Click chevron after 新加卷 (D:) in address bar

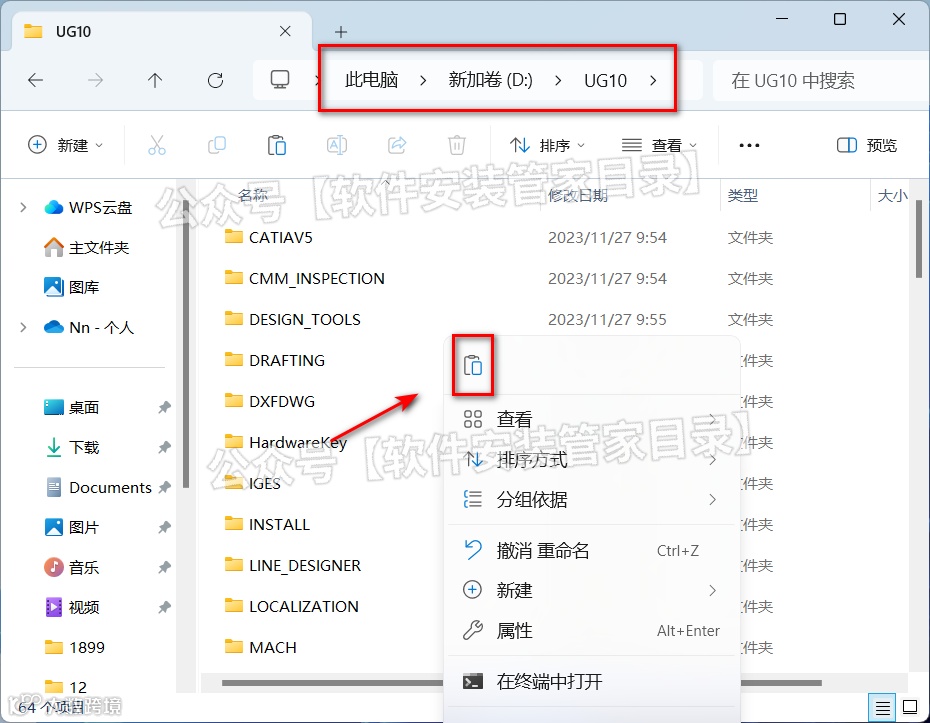pos(558,80)
